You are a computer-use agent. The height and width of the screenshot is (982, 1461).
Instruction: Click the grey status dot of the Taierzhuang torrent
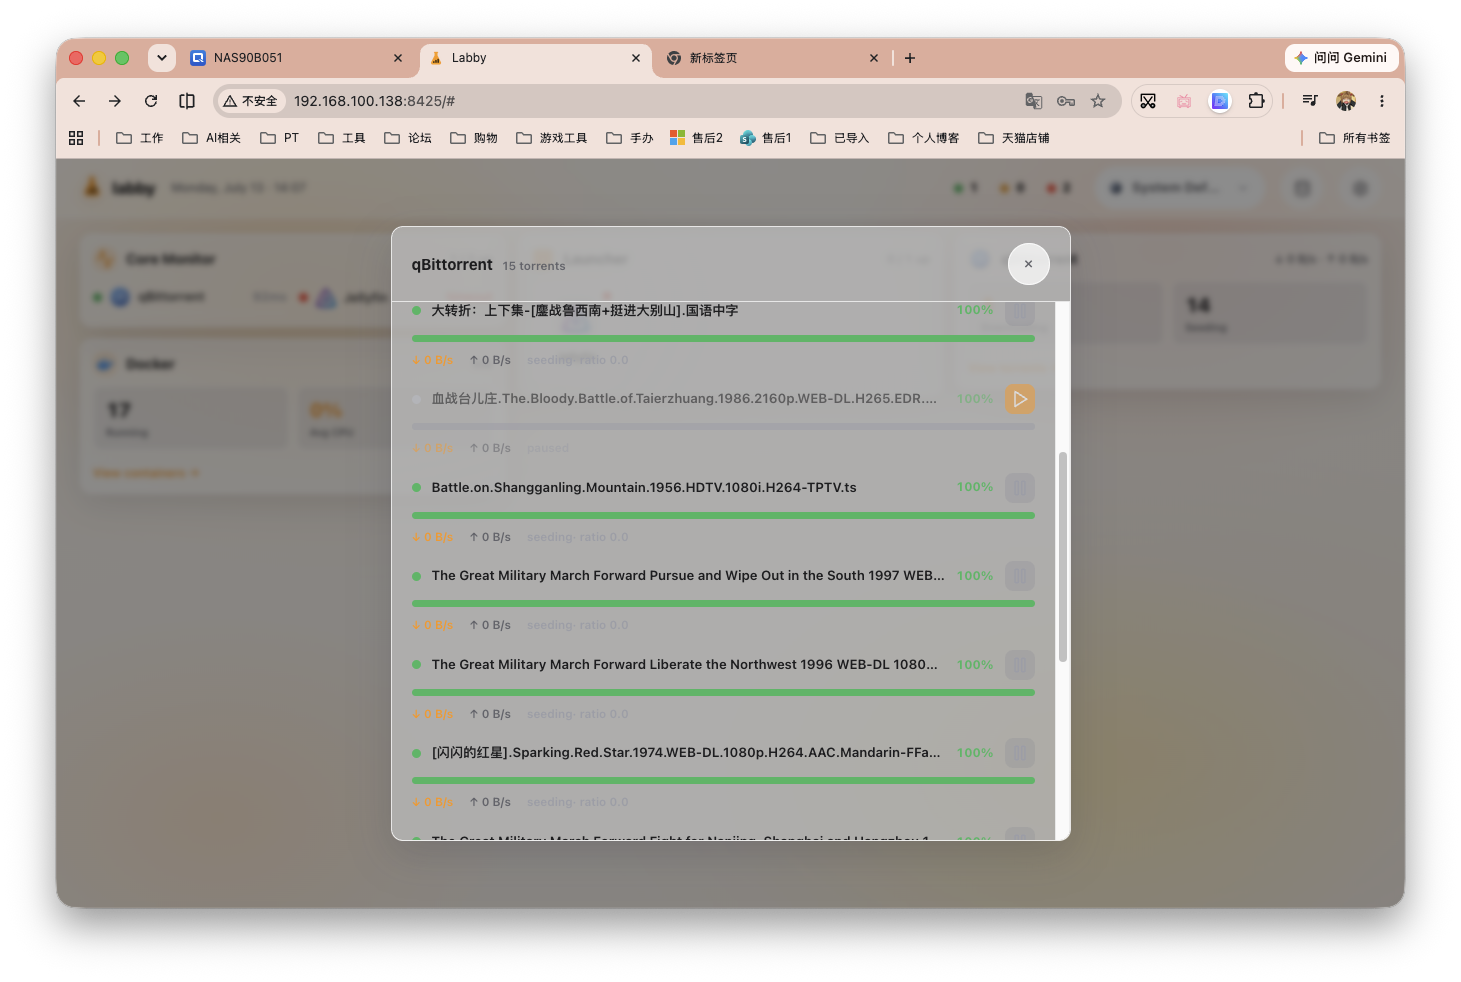[416, 399]
